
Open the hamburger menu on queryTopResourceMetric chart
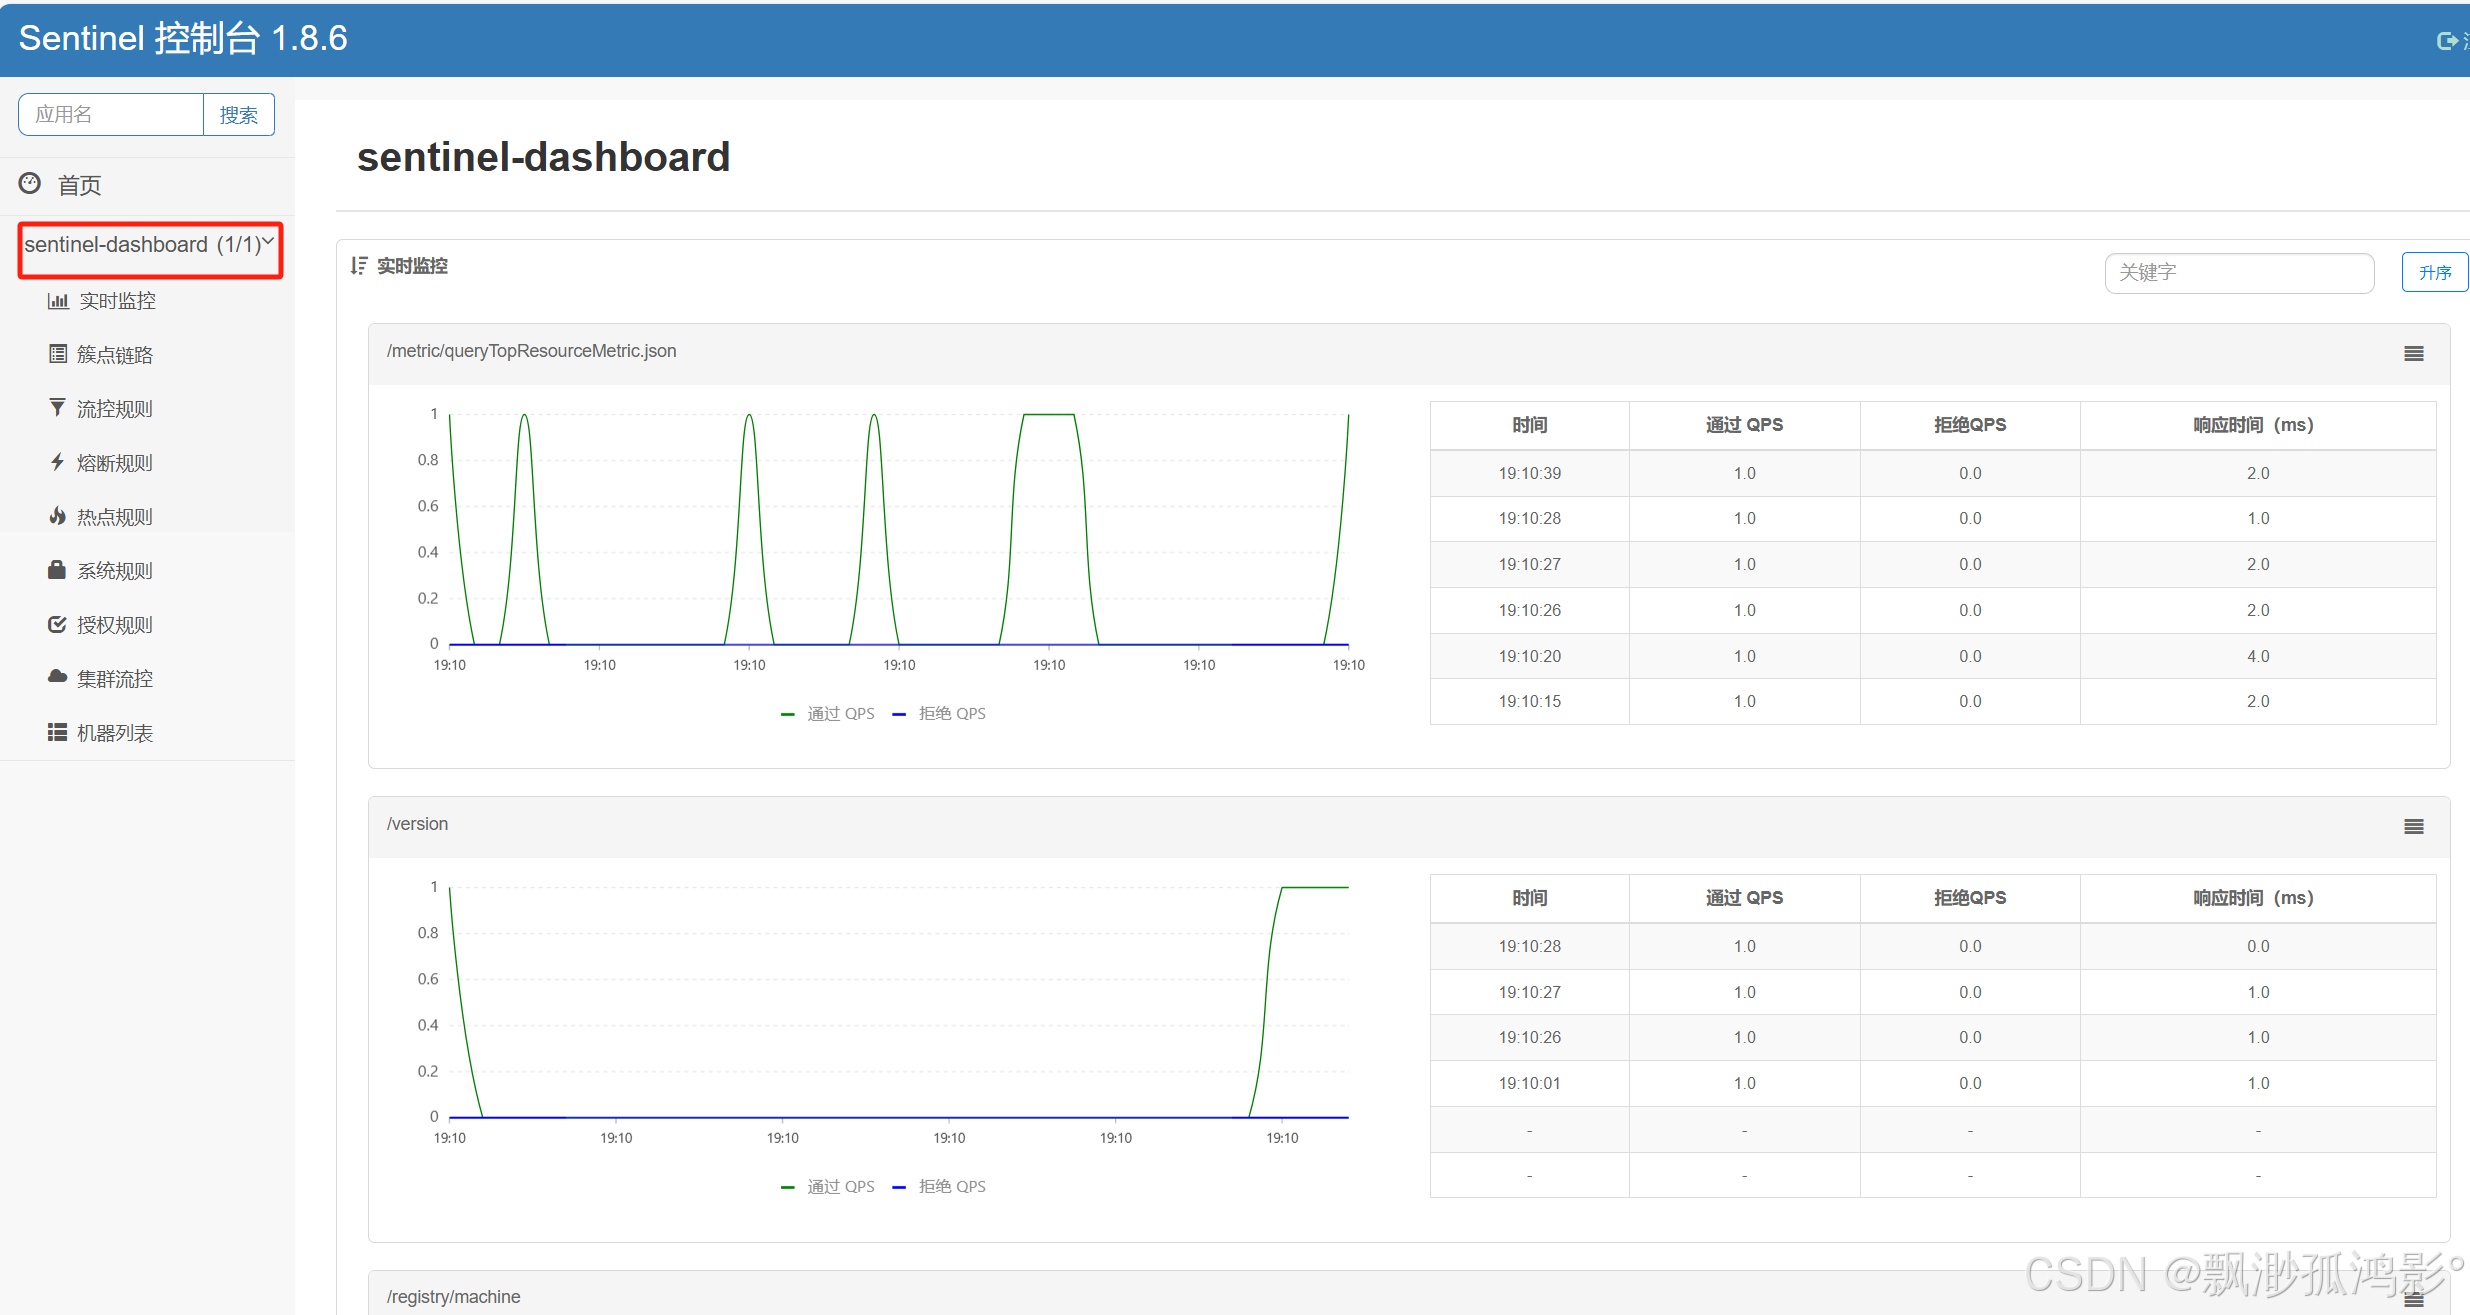click(2414, 352)
